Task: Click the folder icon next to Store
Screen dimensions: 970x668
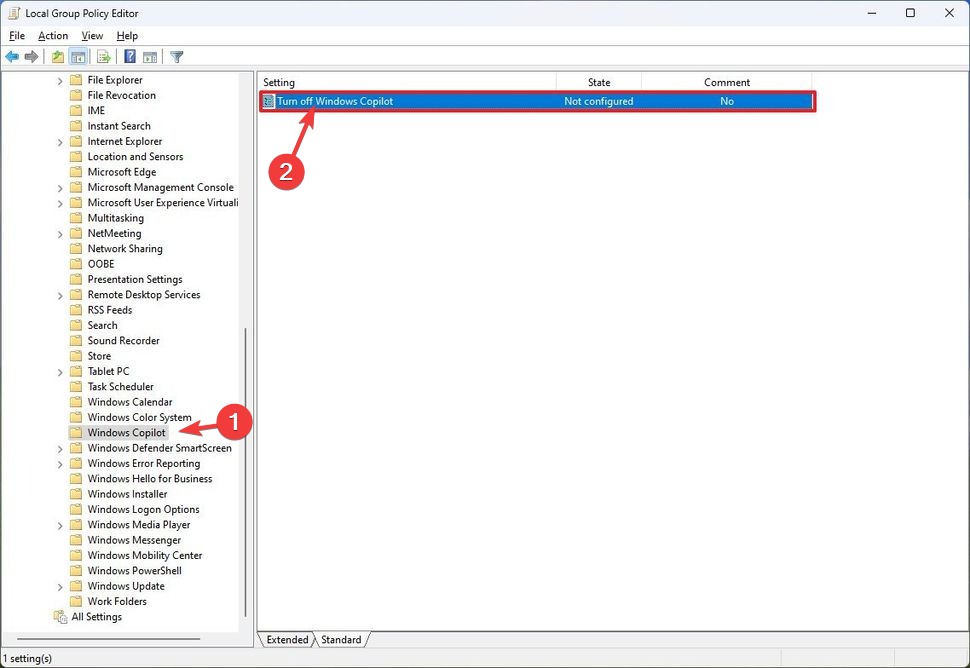Action: (75, 356)
